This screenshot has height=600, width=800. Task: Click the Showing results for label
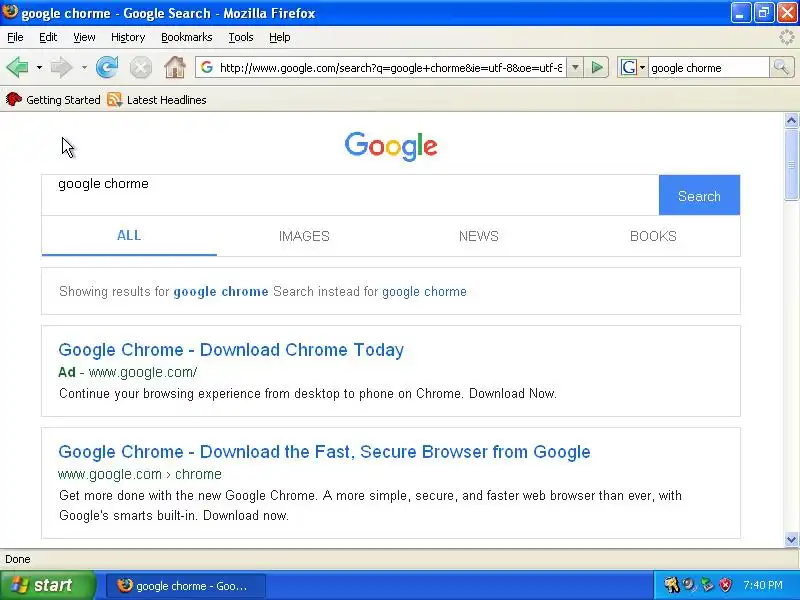click(x=114, y=291)
